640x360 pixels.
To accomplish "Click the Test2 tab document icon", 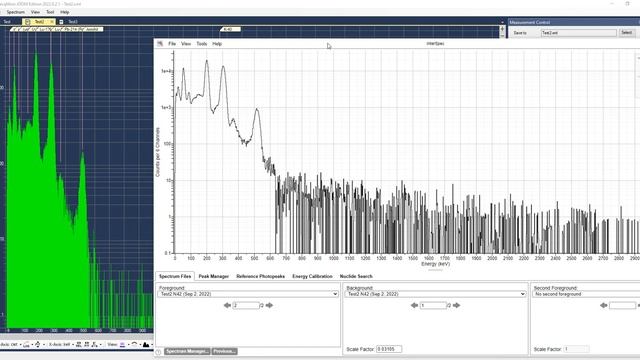I will (x=27, y=22).
